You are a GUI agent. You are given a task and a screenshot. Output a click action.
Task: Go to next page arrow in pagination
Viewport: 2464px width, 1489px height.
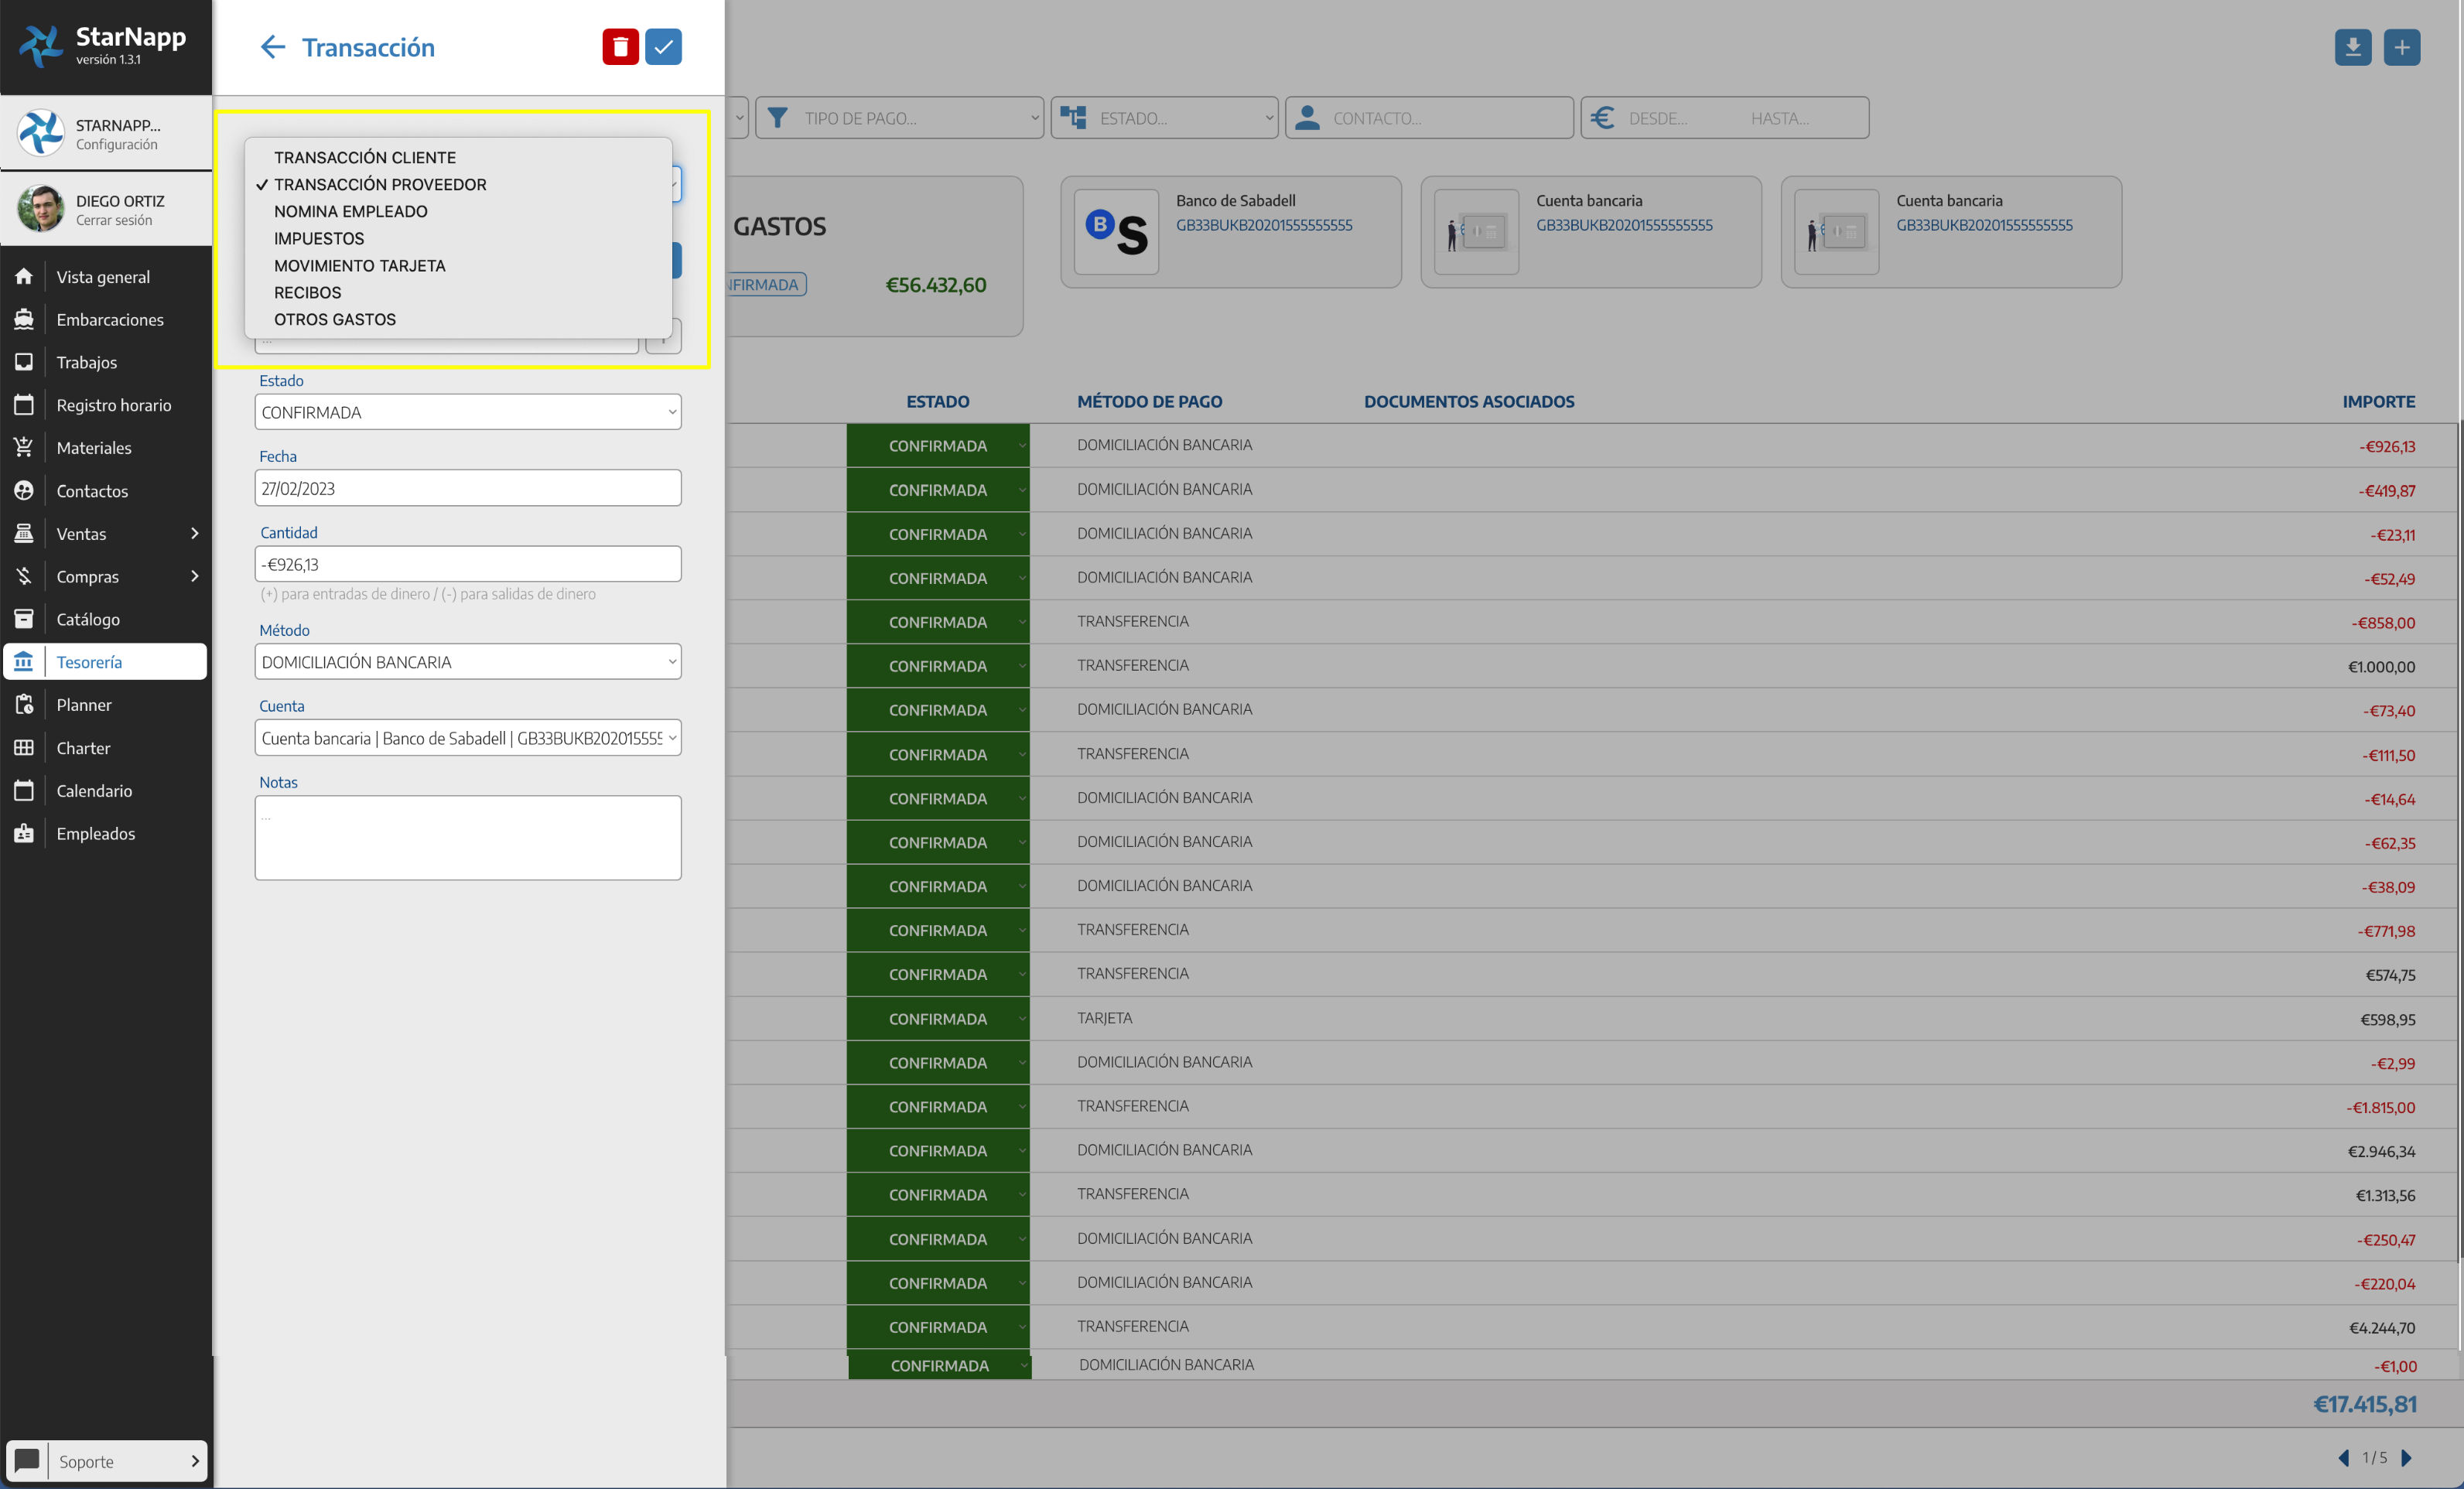click(x=2407, y=1458)
